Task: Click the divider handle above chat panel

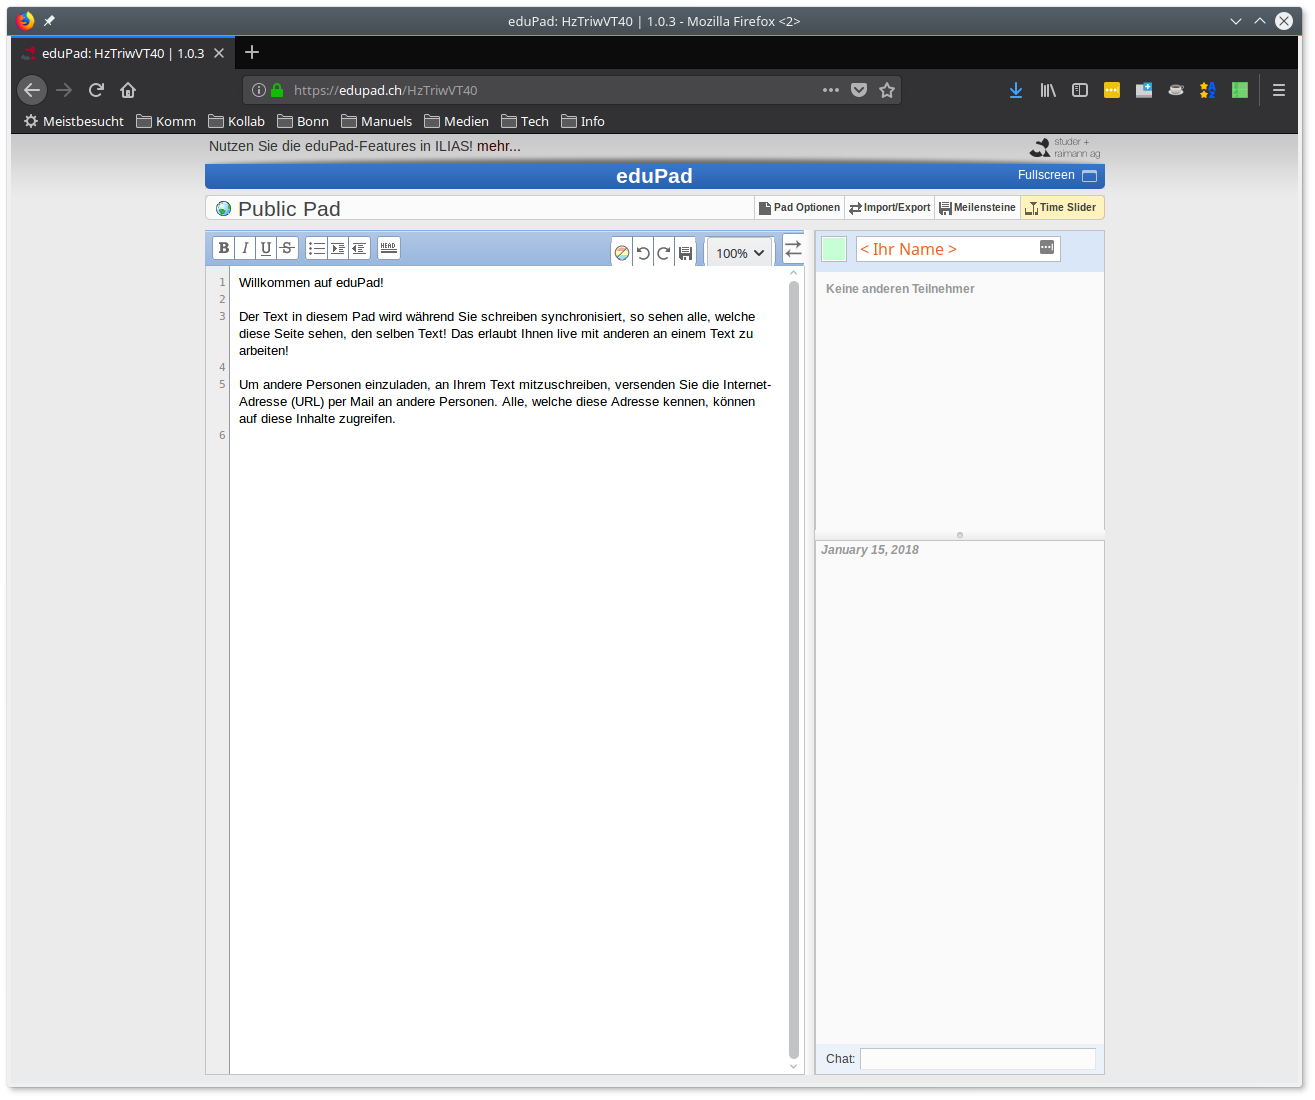Action: coord(960,535)
